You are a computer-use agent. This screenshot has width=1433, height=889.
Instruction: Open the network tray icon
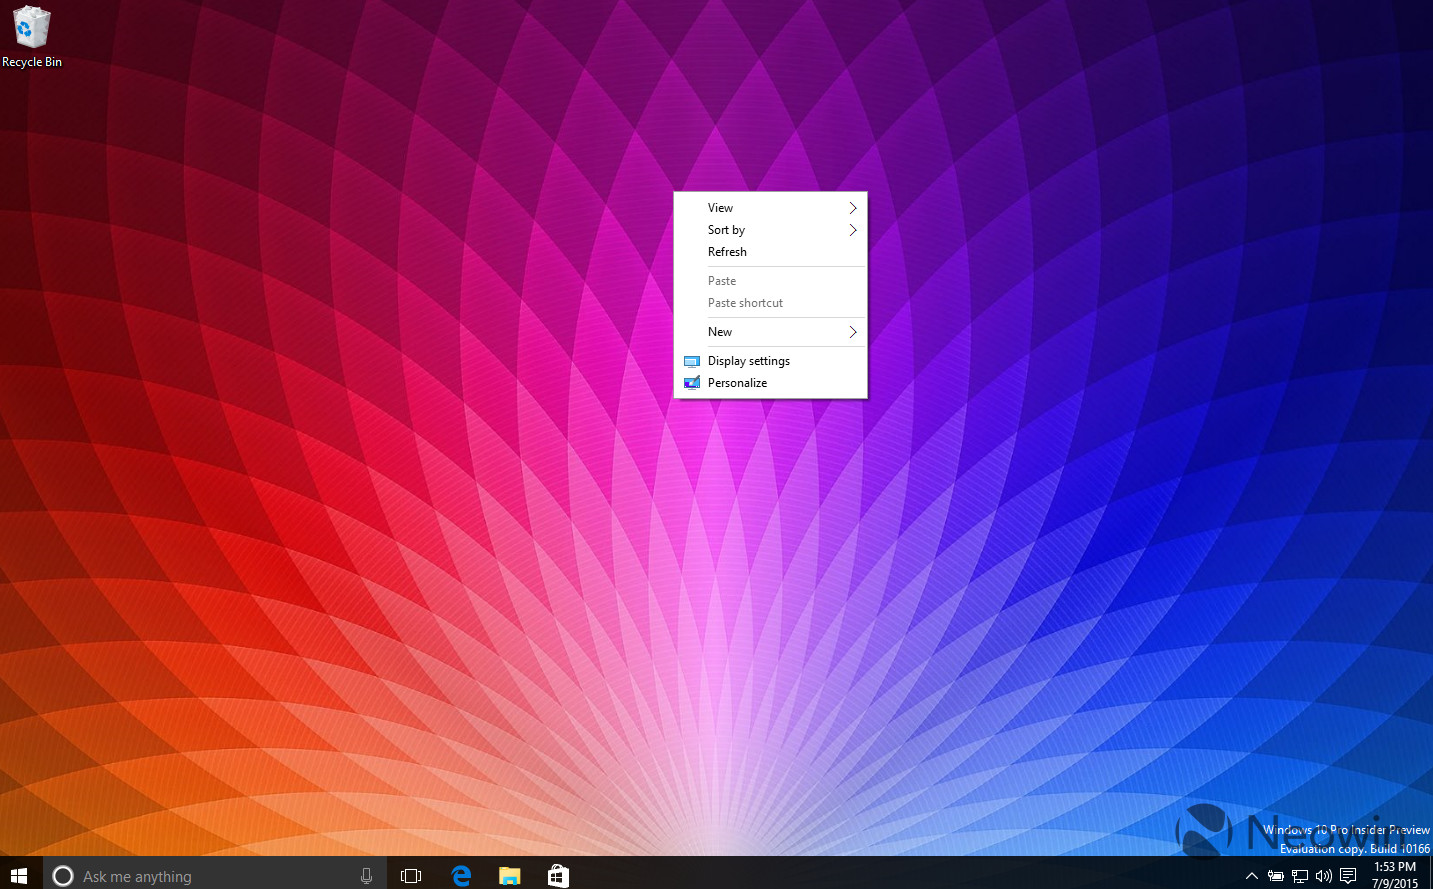[1300, 876]
